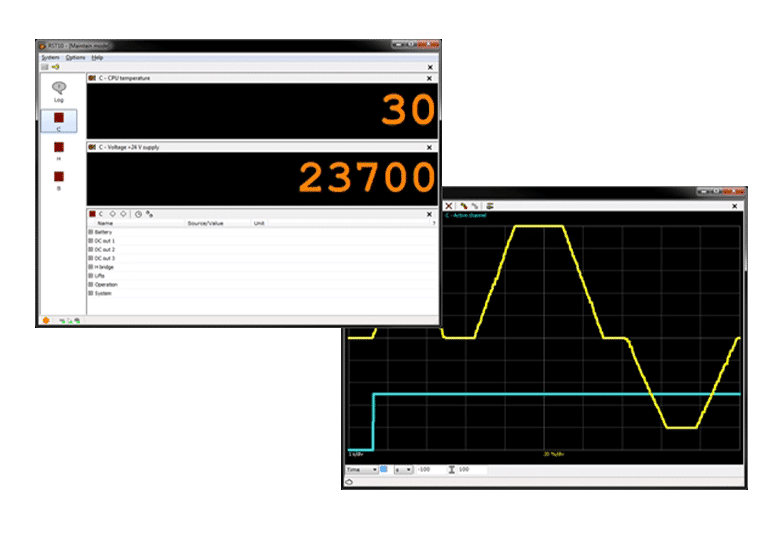Close the CPU temperature panel
This screenshot has height=535, width=782.
[x=430, y=78]
